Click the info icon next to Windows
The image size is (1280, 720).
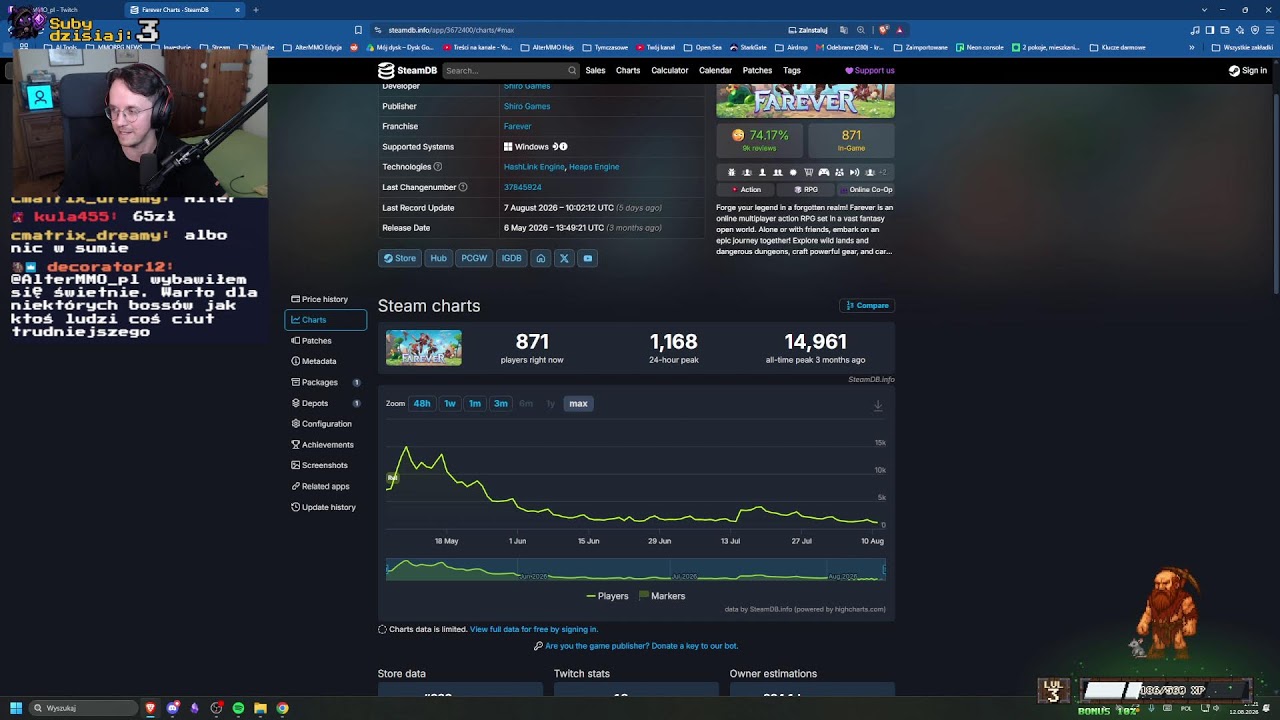563,147
